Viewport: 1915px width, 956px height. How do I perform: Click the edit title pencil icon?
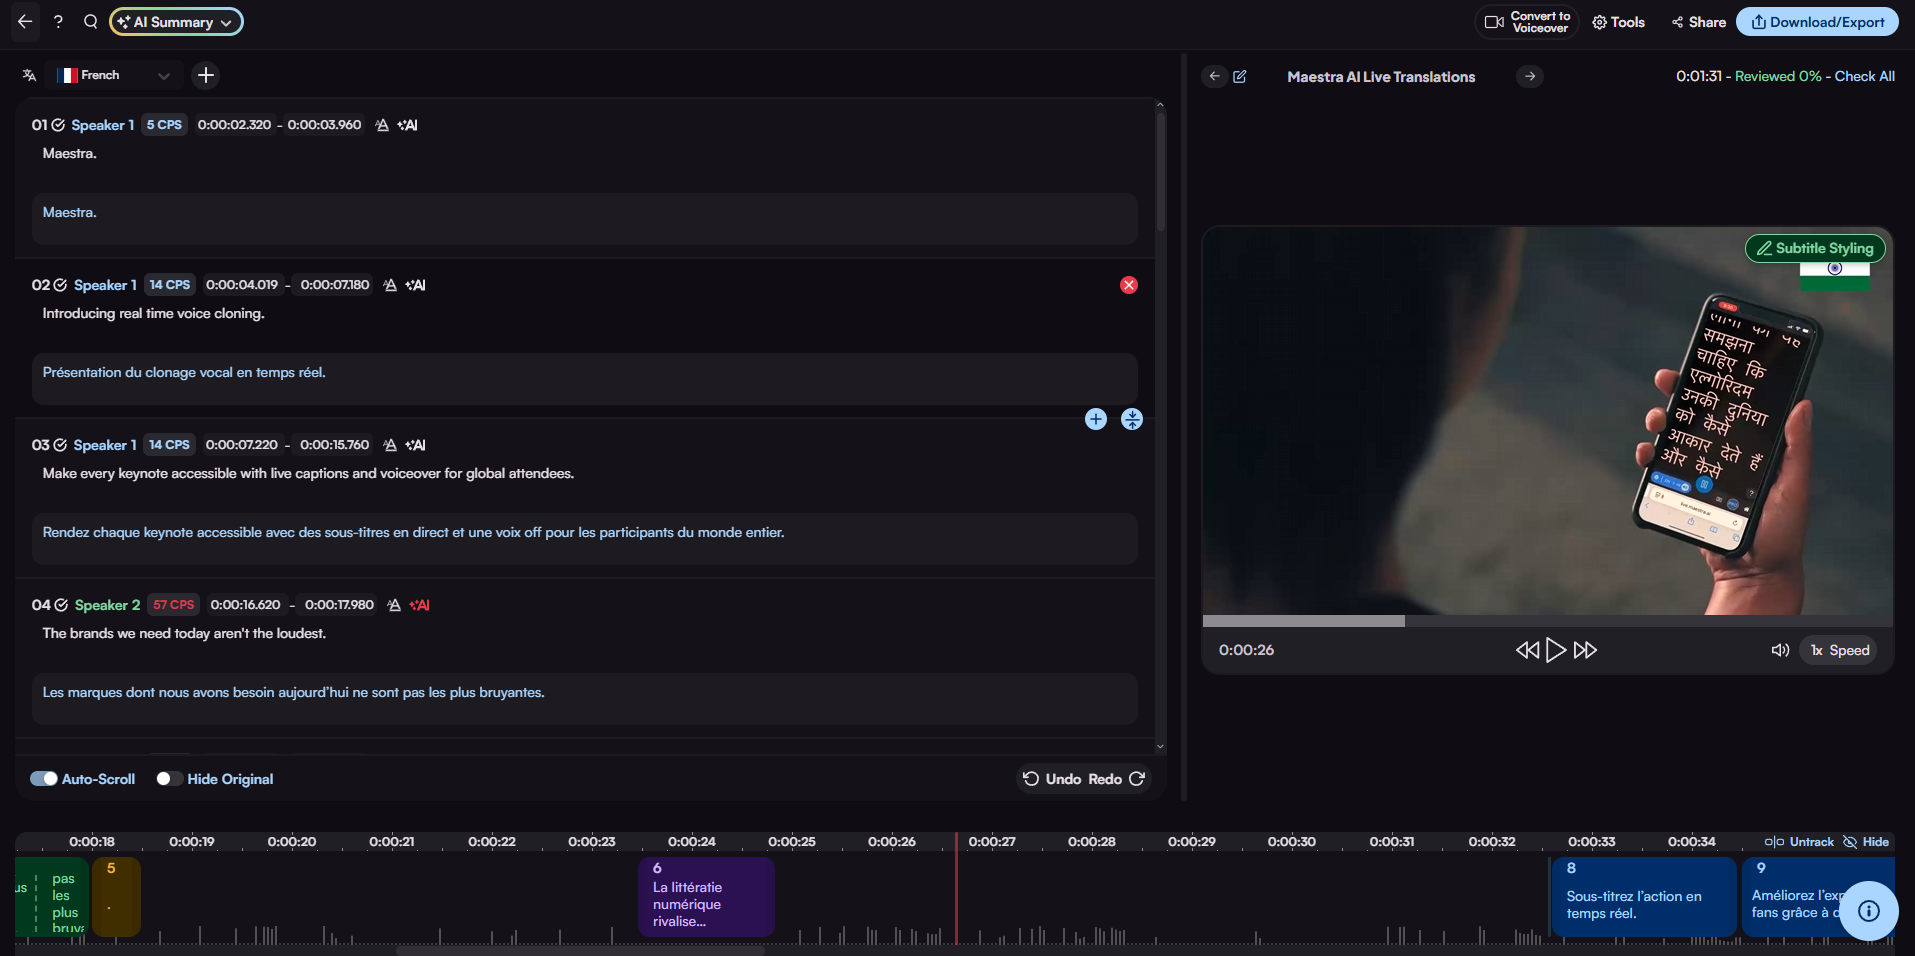coord(1240,77)
